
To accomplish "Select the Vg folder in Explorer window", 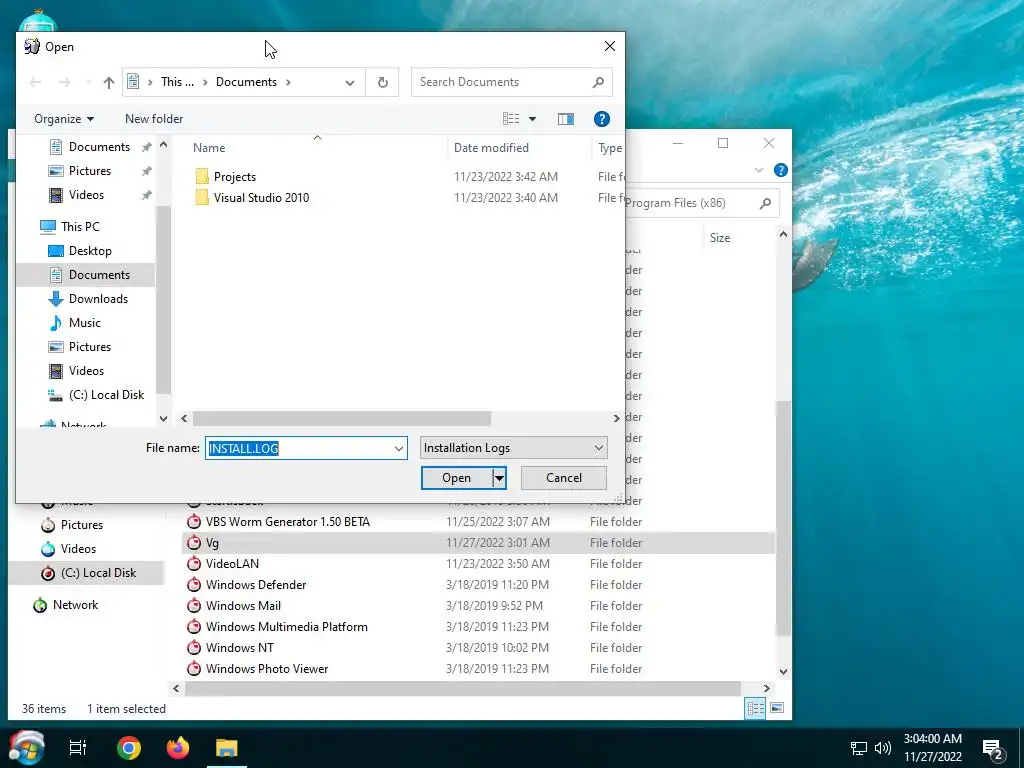I will (x=478, y=543).
